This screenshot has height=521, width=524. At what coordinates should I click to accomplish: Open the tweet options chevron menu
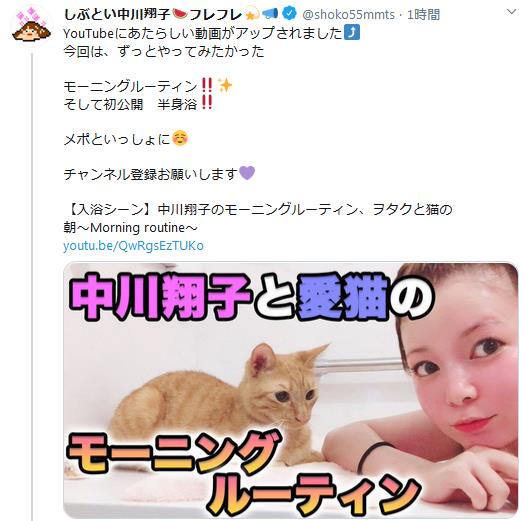pos(511,12)
